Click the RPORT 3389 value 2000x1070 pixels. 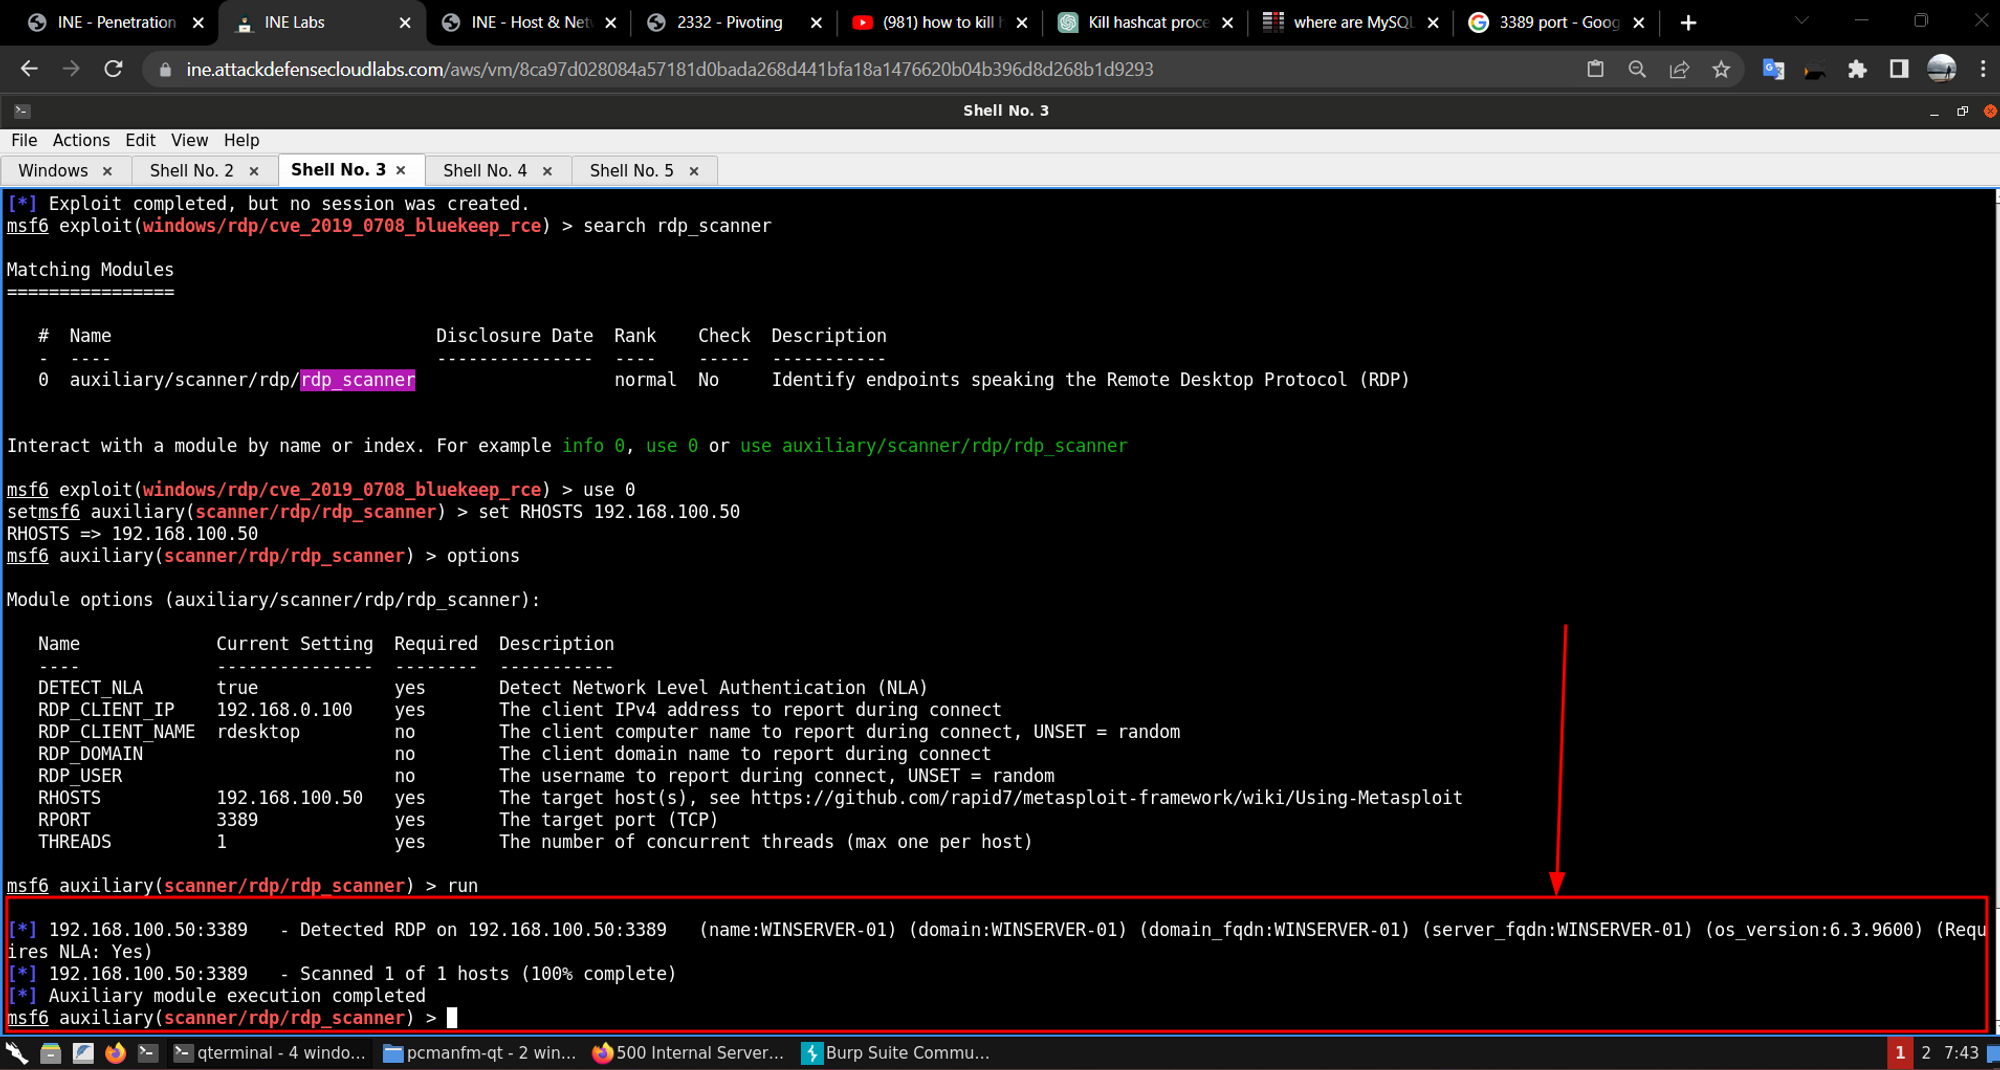click(x=237, y=820)
